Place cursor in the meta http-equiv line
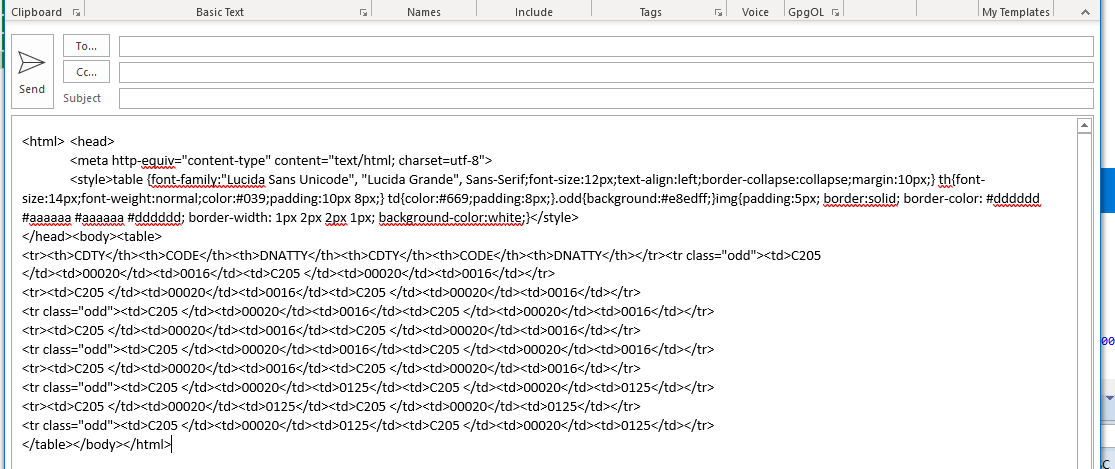1115x469 pixels. 281,160
